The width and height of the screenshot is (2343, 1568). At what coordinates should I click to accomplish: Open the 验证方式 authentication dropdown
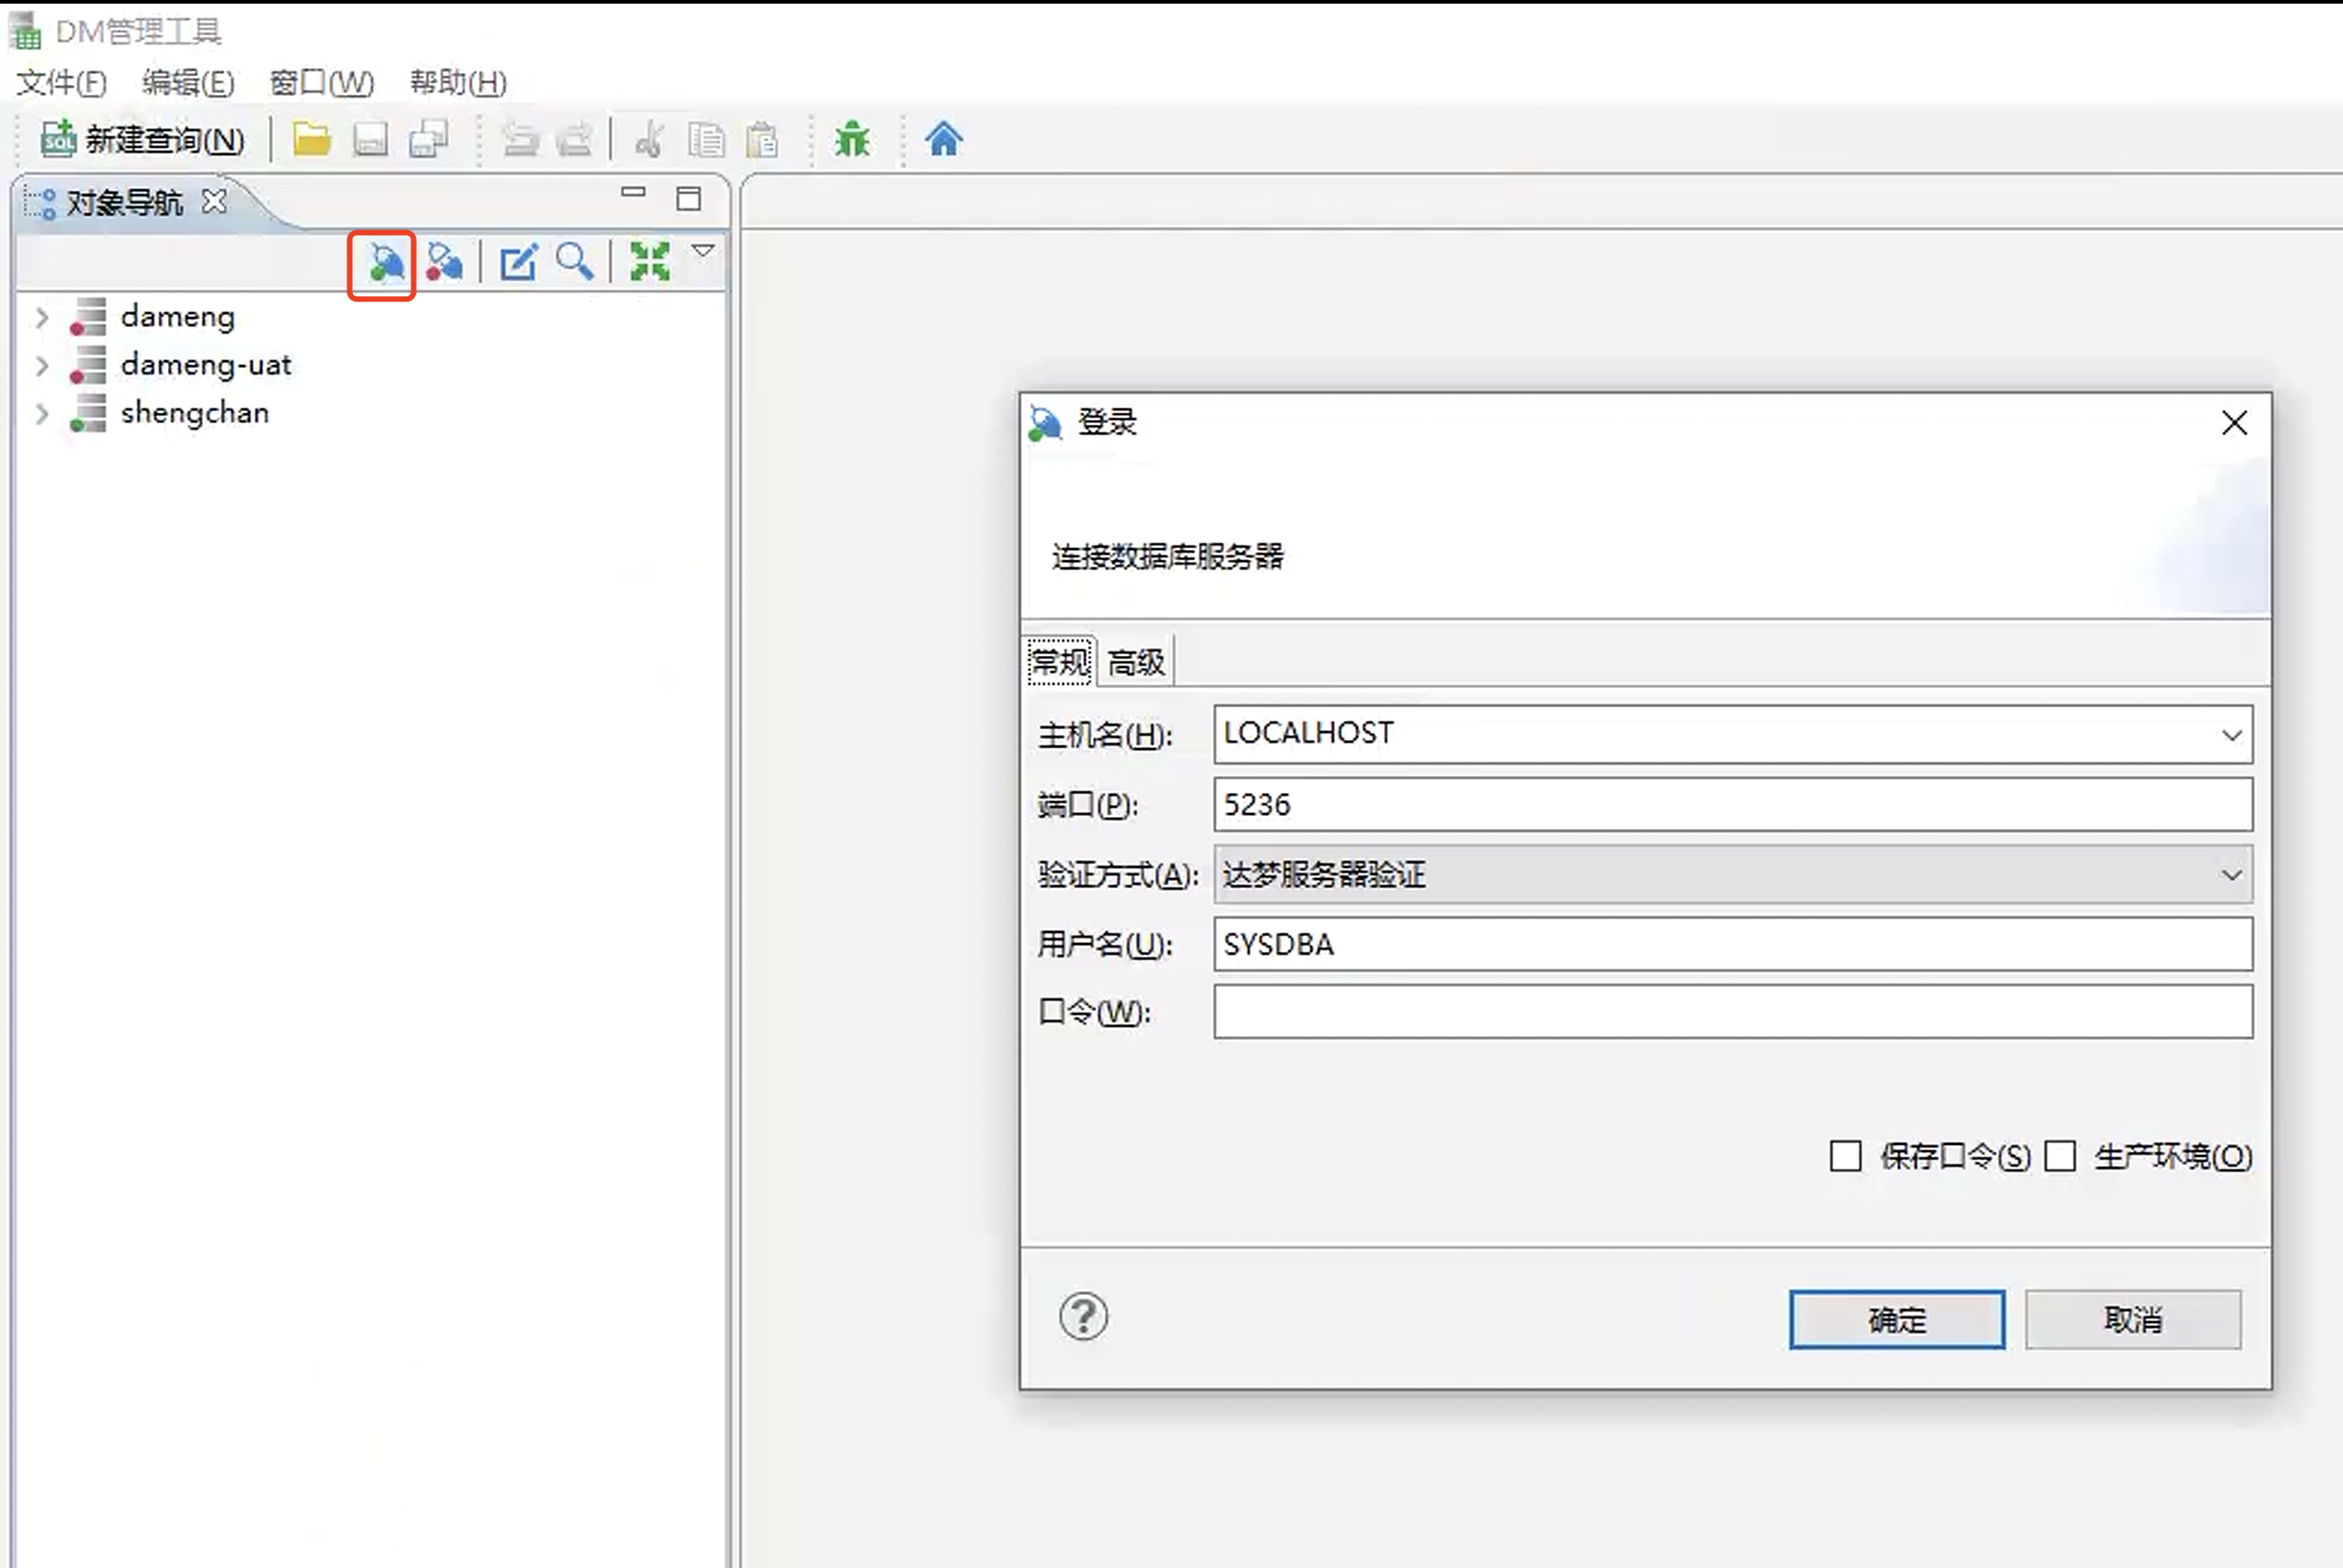pos(2231,875)
